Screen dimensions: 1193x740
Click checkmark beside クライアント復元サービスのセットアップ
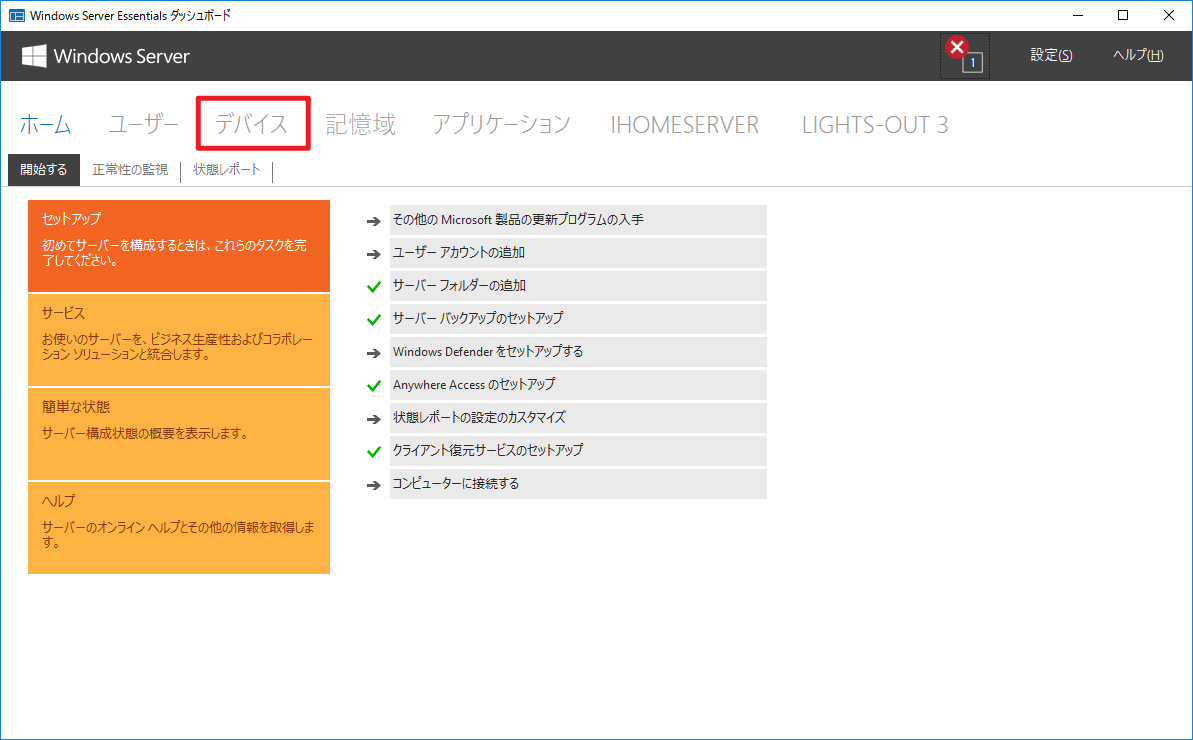[x=374, y=452]
